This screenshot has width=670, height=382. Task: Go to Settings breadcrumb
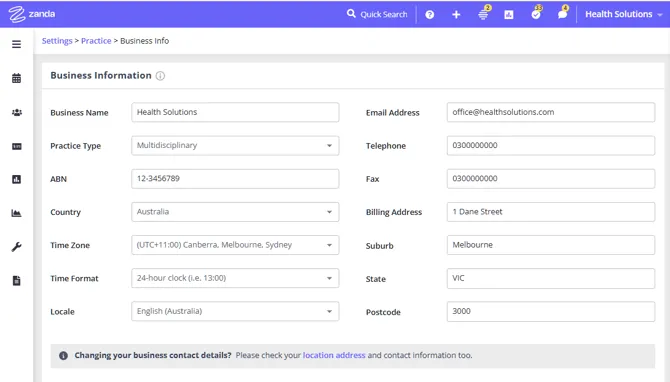[x=57, y=41]
